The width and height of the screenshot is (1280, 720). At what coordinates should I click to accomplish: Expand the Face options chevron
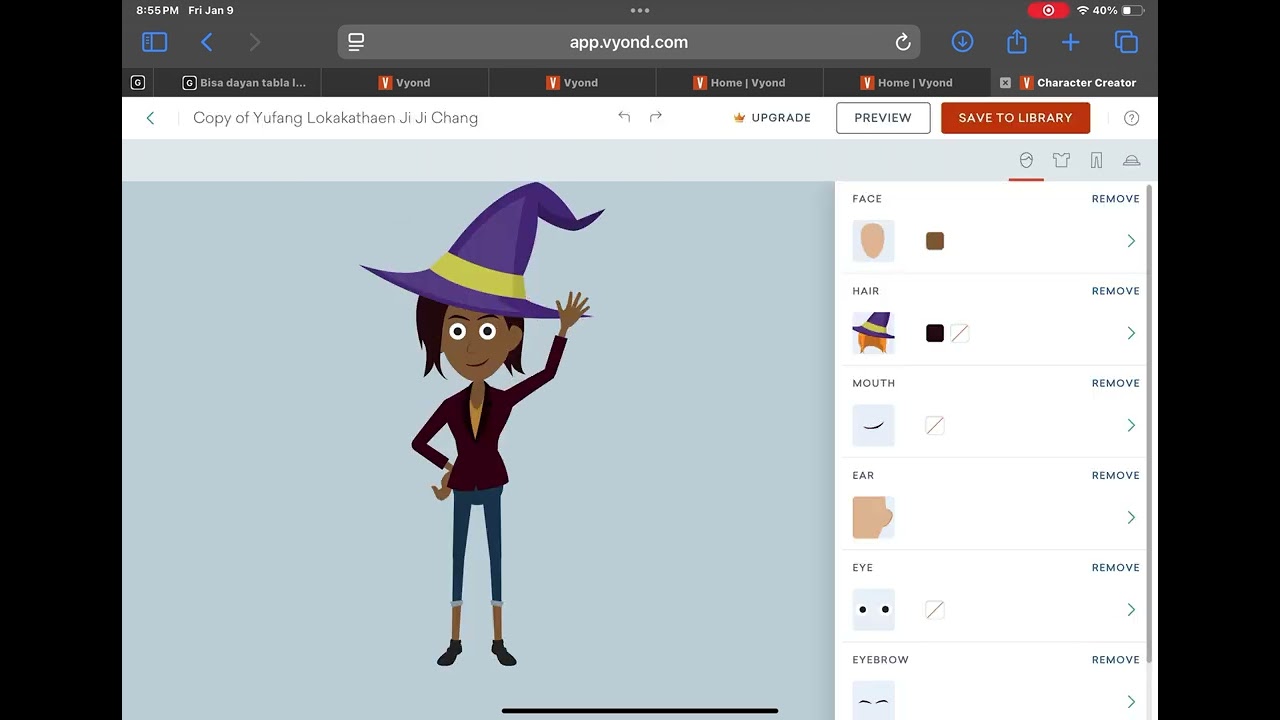1131,241
